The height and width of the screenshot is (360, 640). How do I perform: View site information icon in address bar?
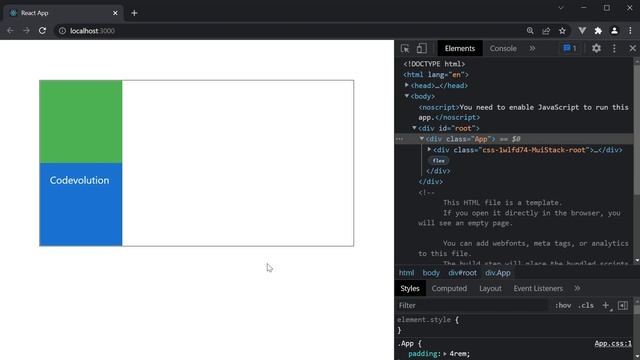pyautogui.click(x=62, y=31)
